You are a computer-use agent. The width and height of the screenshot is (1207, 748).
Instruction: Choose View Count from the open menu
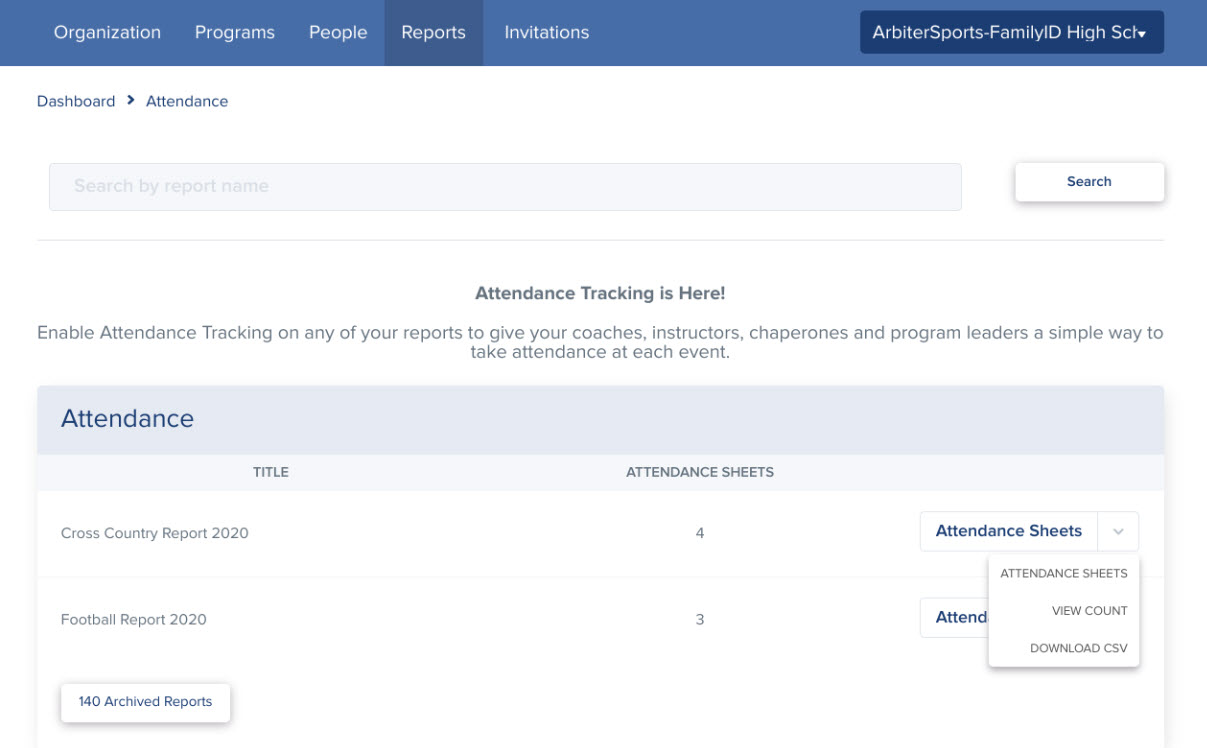coord(1089,610)
